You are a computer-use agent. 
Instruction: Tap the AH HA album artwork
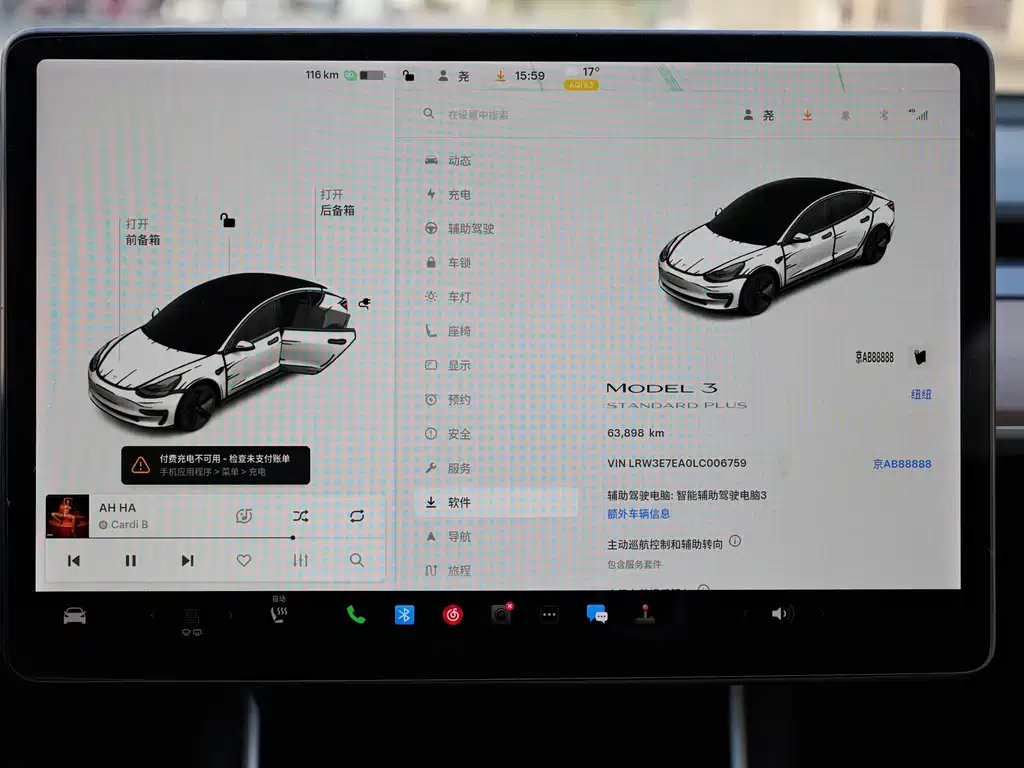click(67, 516)
